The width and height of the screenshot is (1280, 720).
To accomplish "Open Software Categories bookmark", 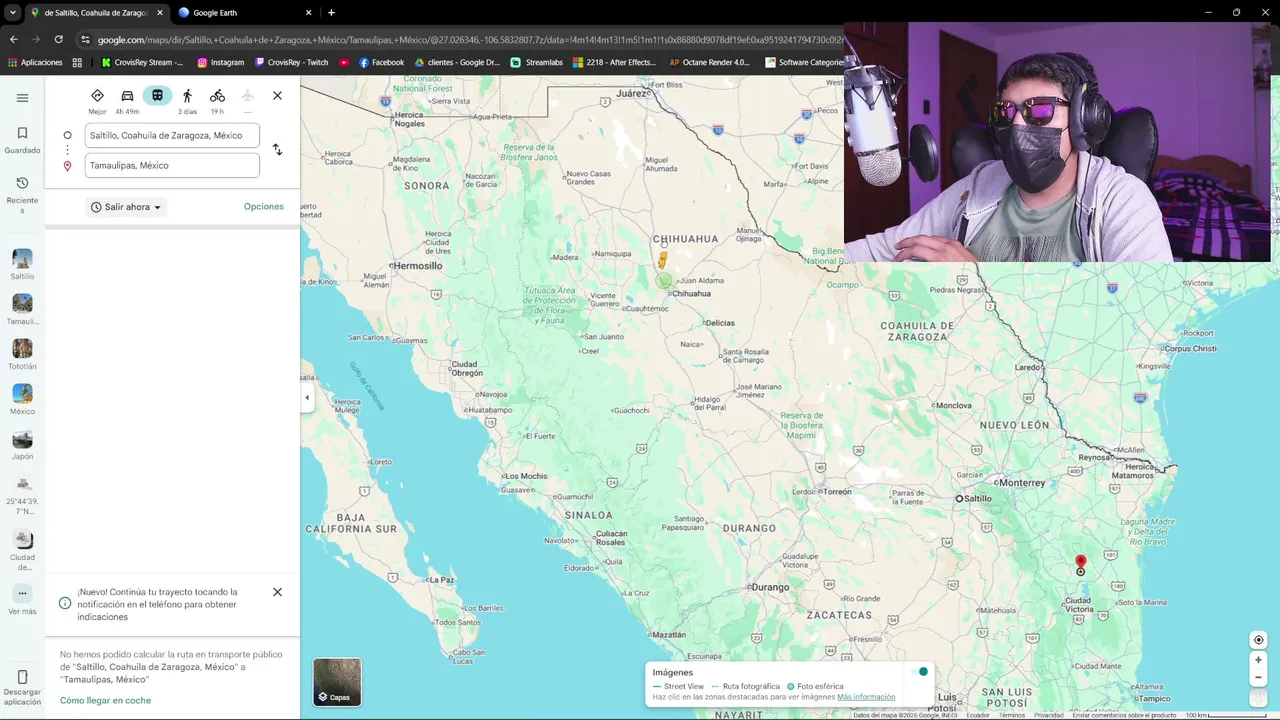I will [805, 62].
